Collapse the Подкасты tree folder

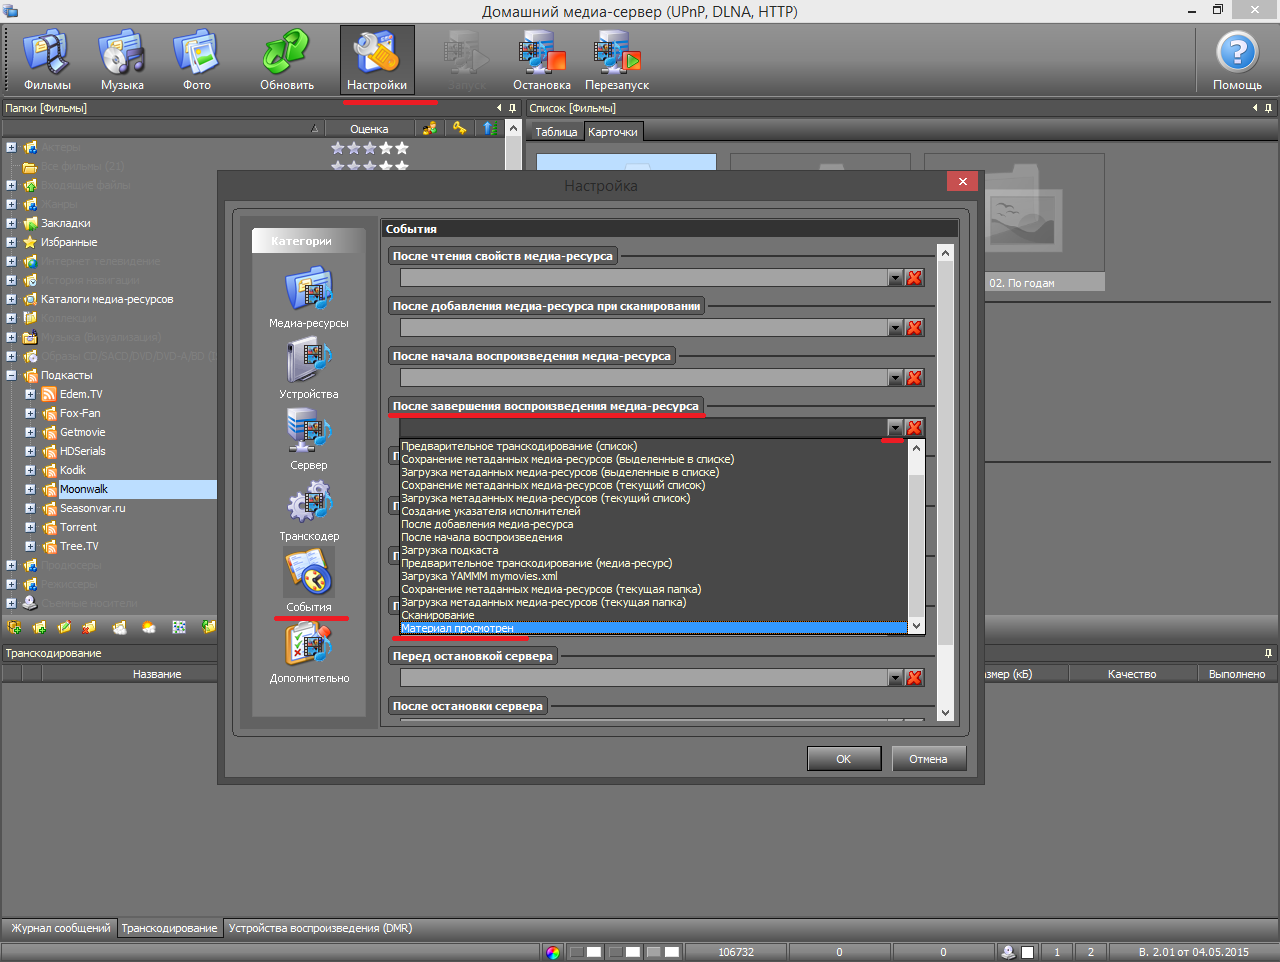click(11, 376)
